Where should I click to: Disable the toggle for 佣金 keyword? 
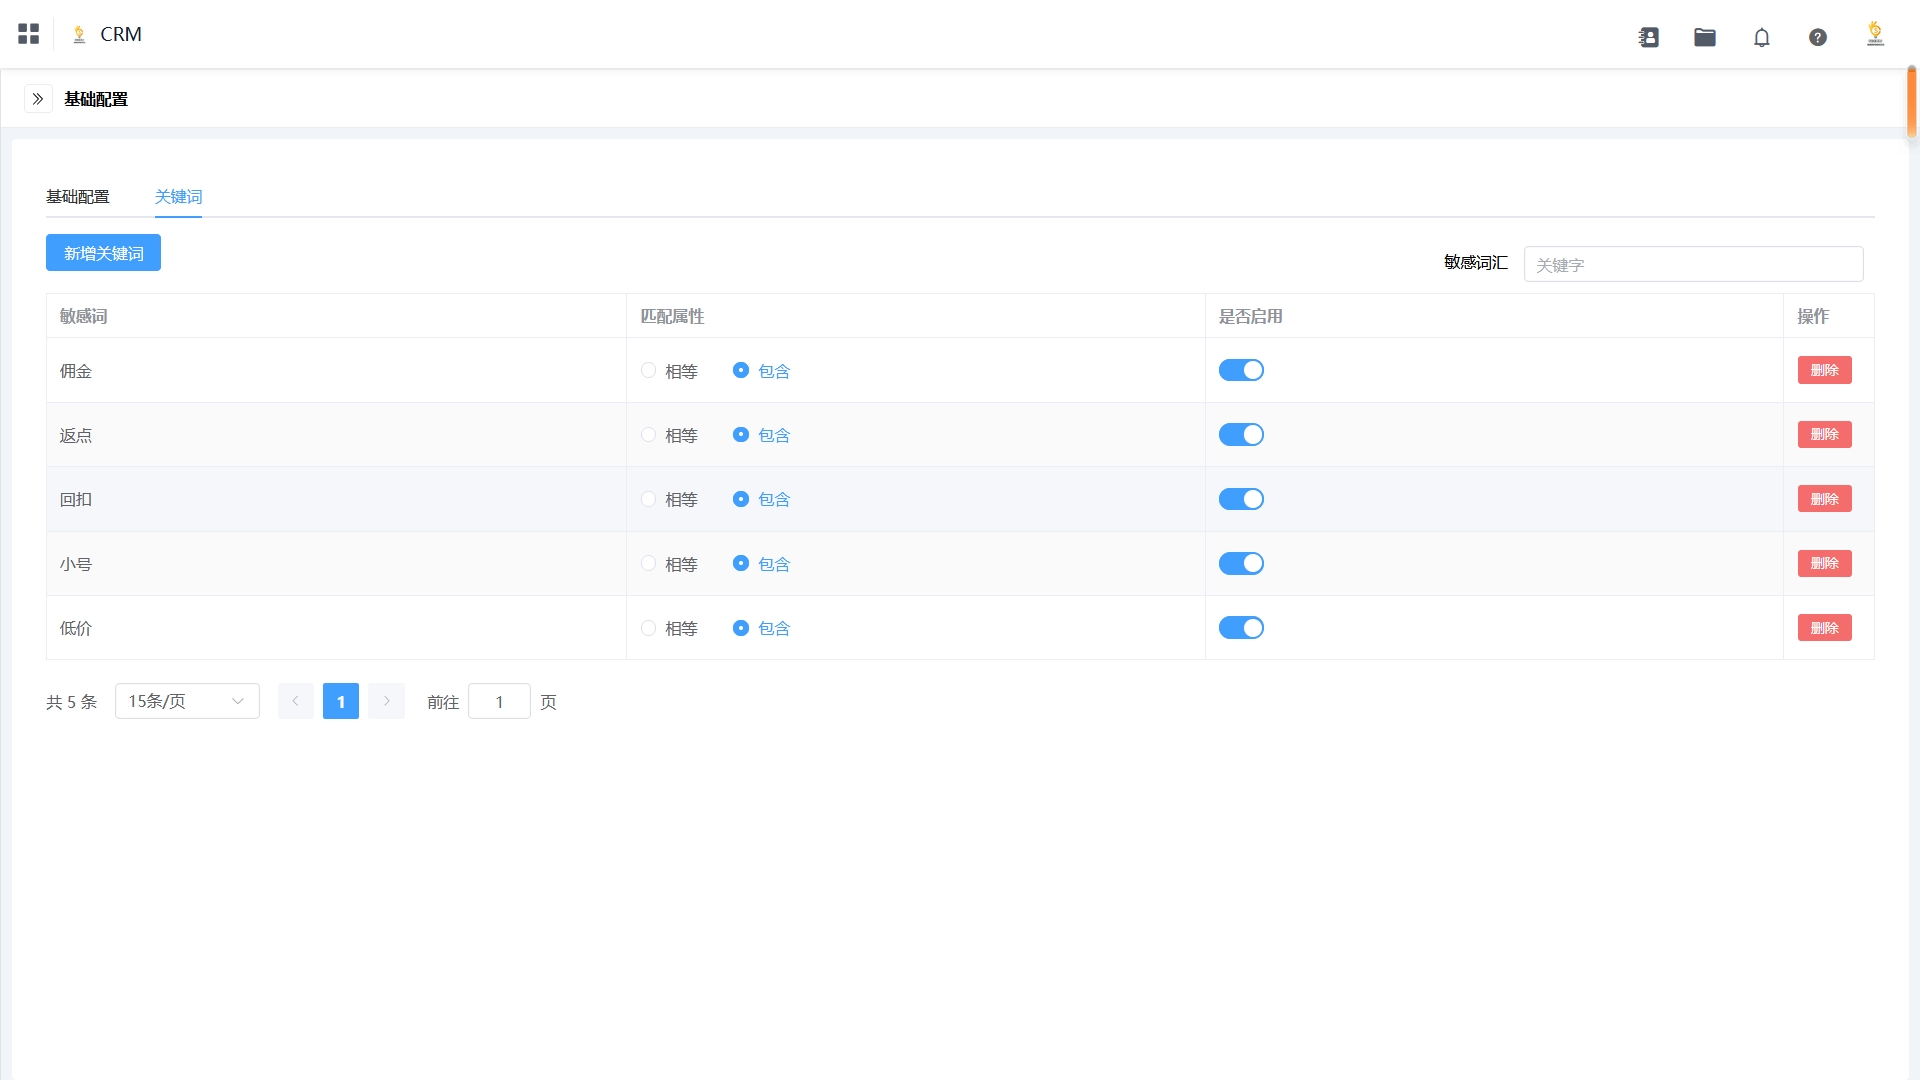1241,371
